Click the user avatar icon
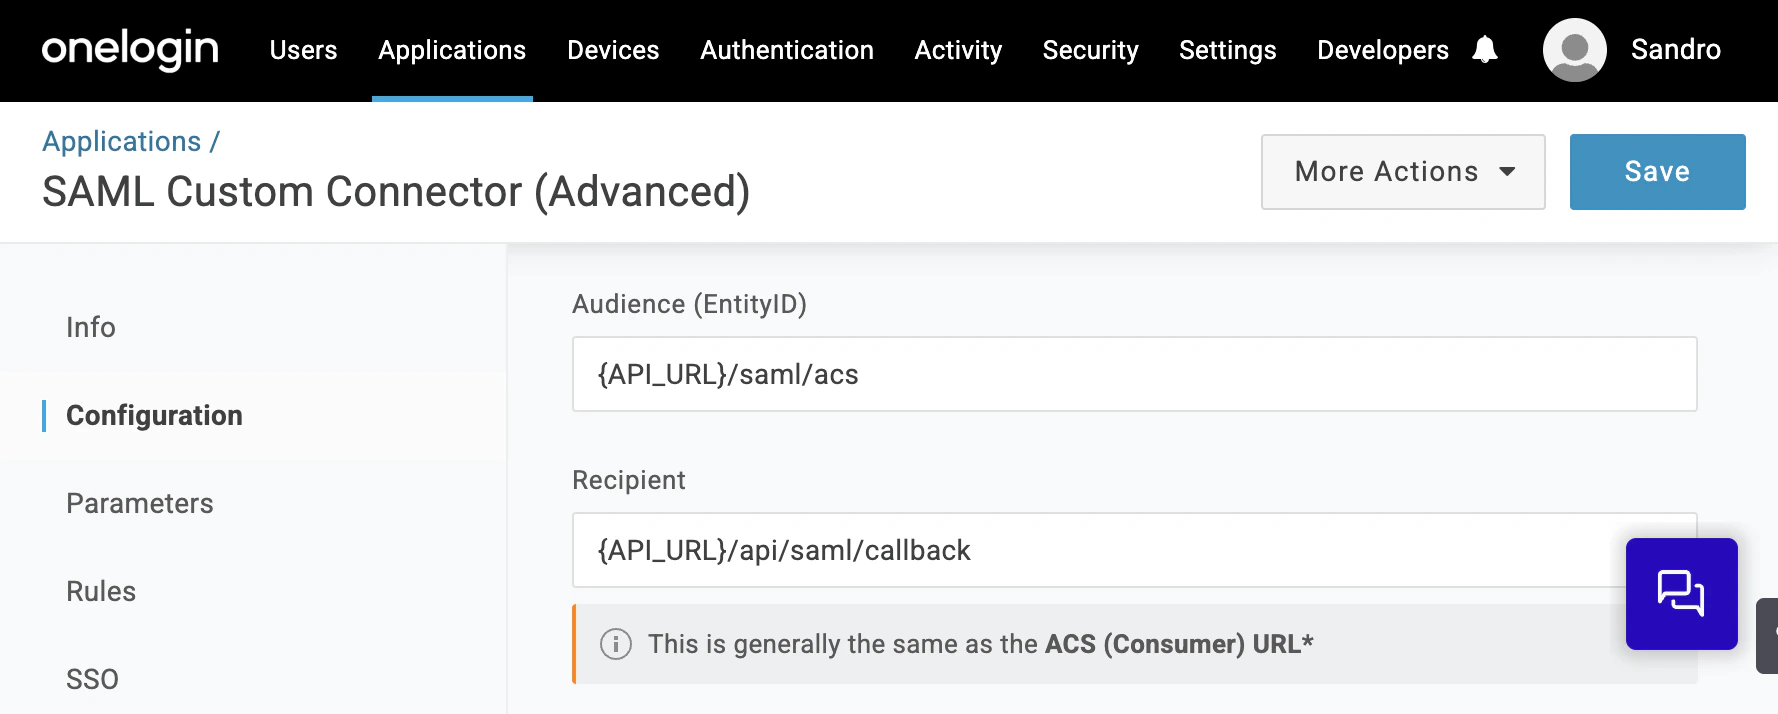The image size is (1778, 714). pos(1574,50)
